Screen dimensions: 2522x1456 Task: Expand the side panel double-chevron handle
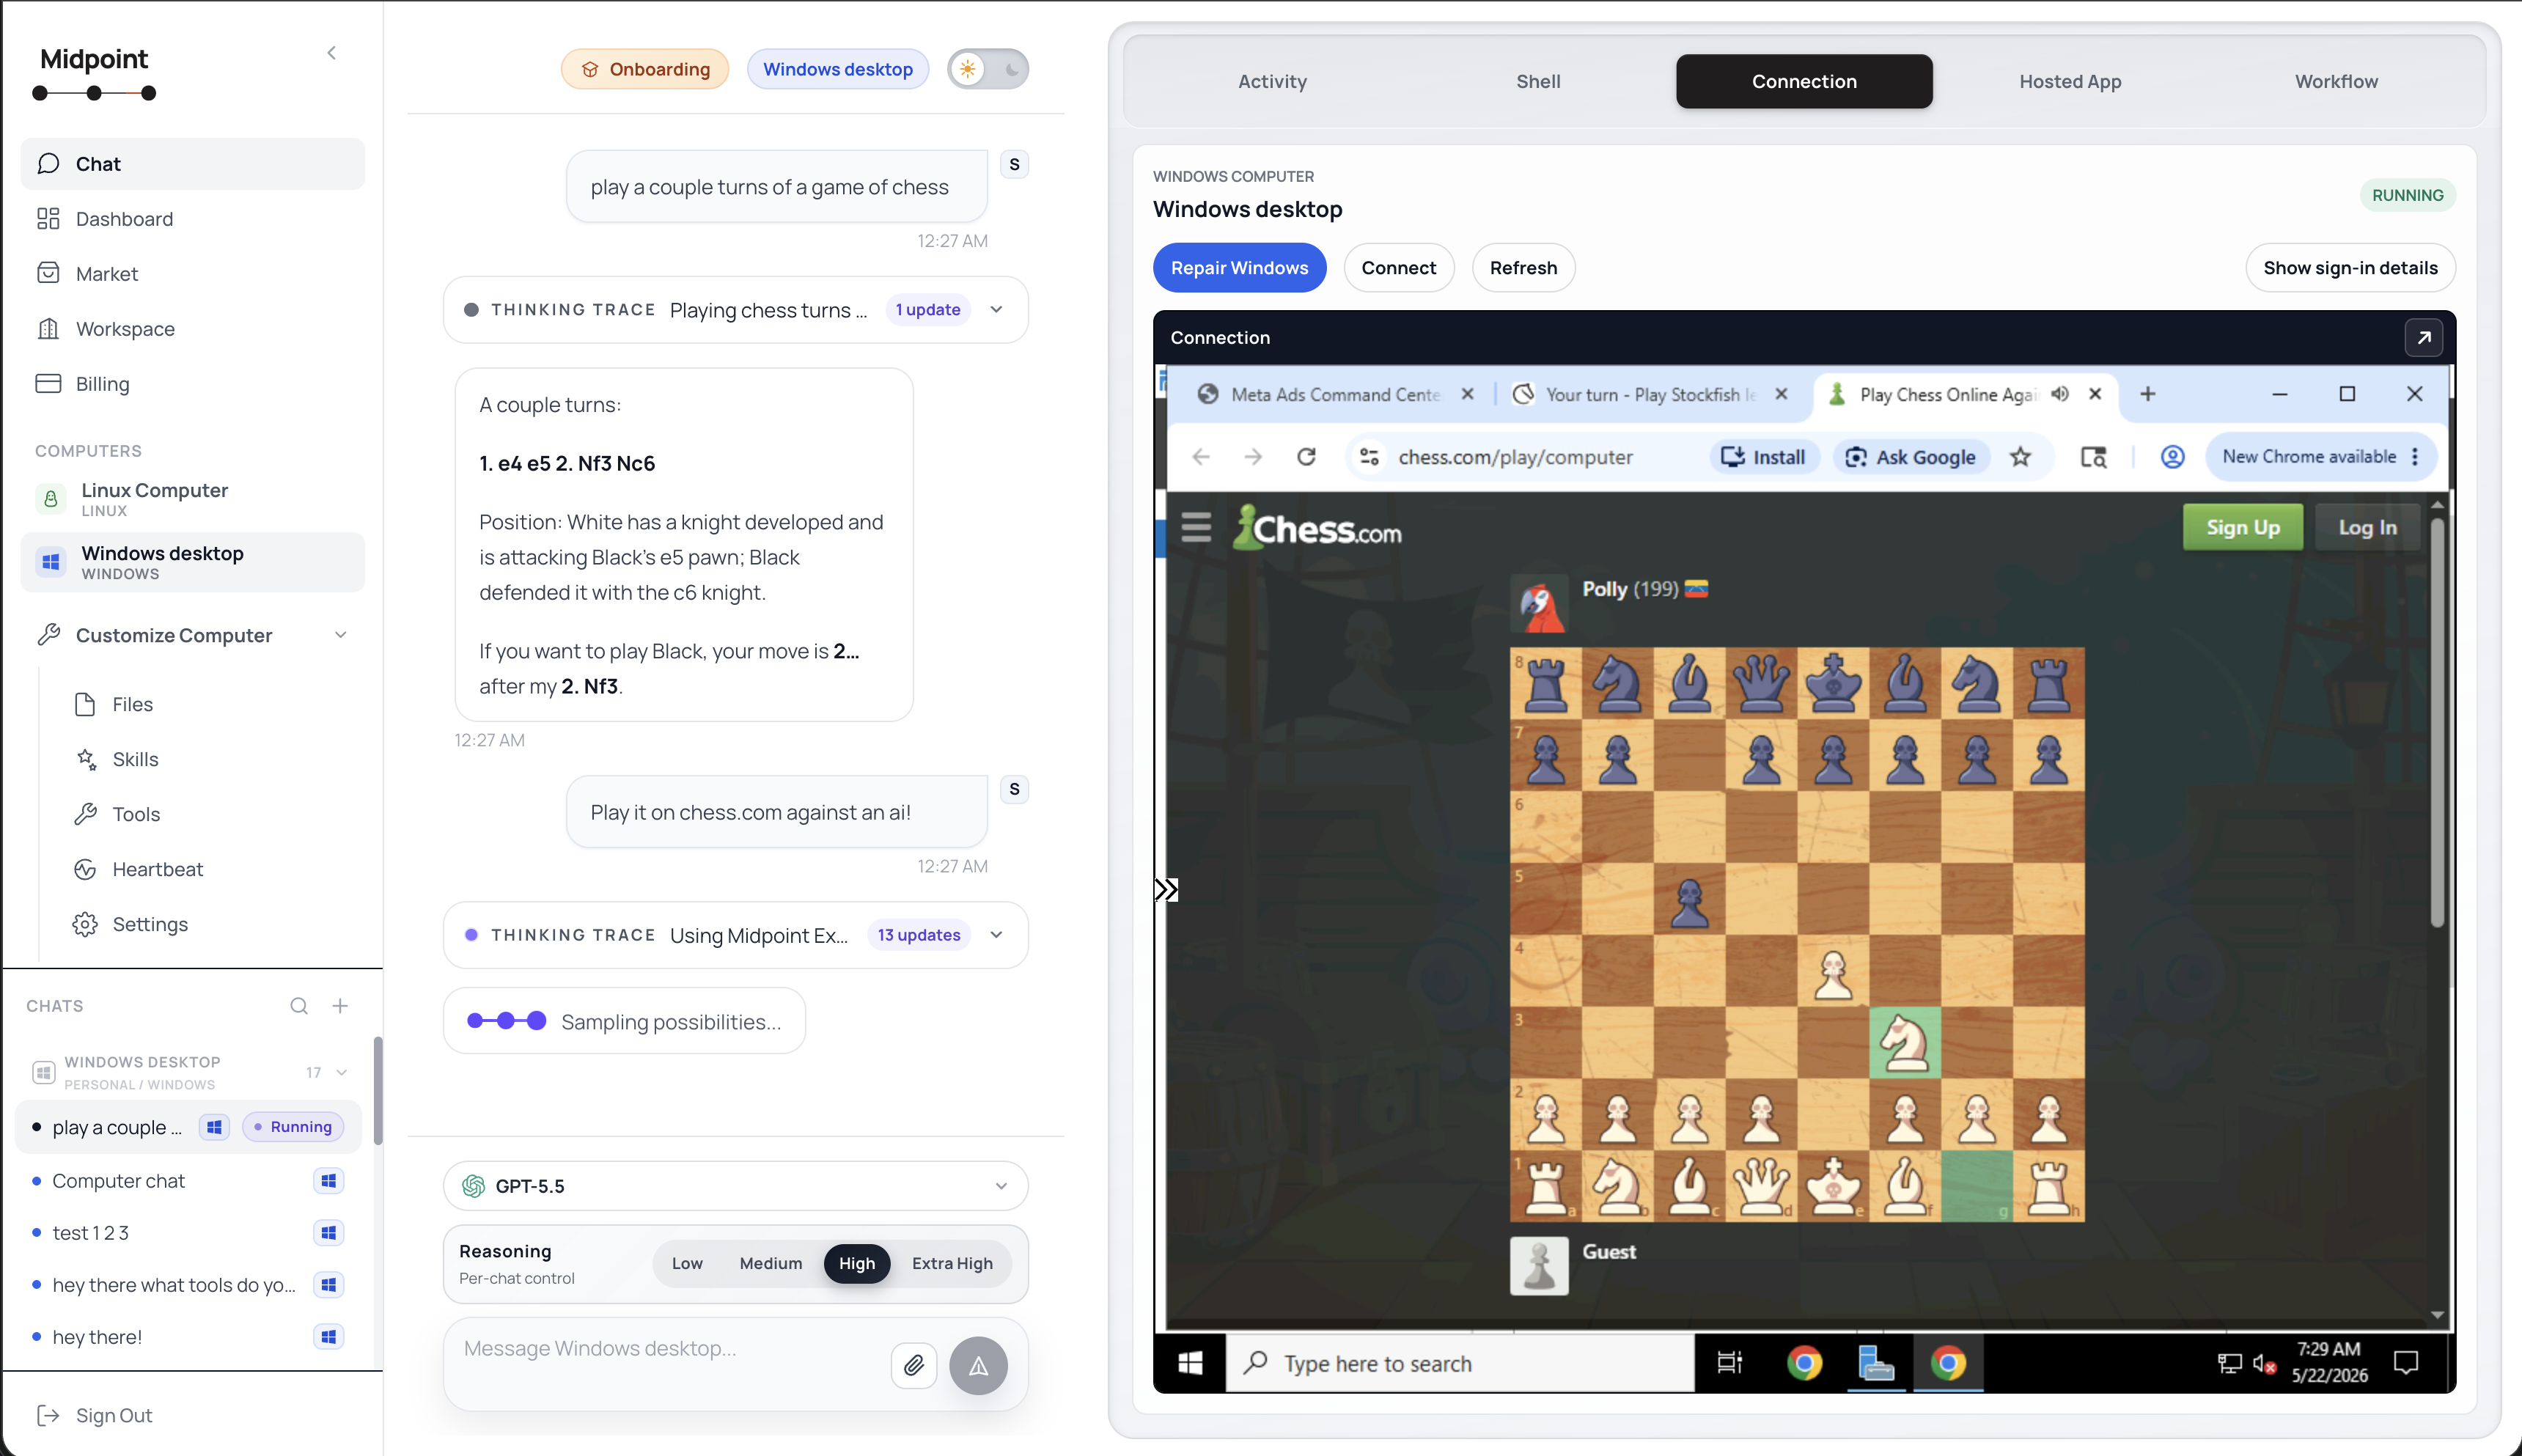tap(1166, 890)
